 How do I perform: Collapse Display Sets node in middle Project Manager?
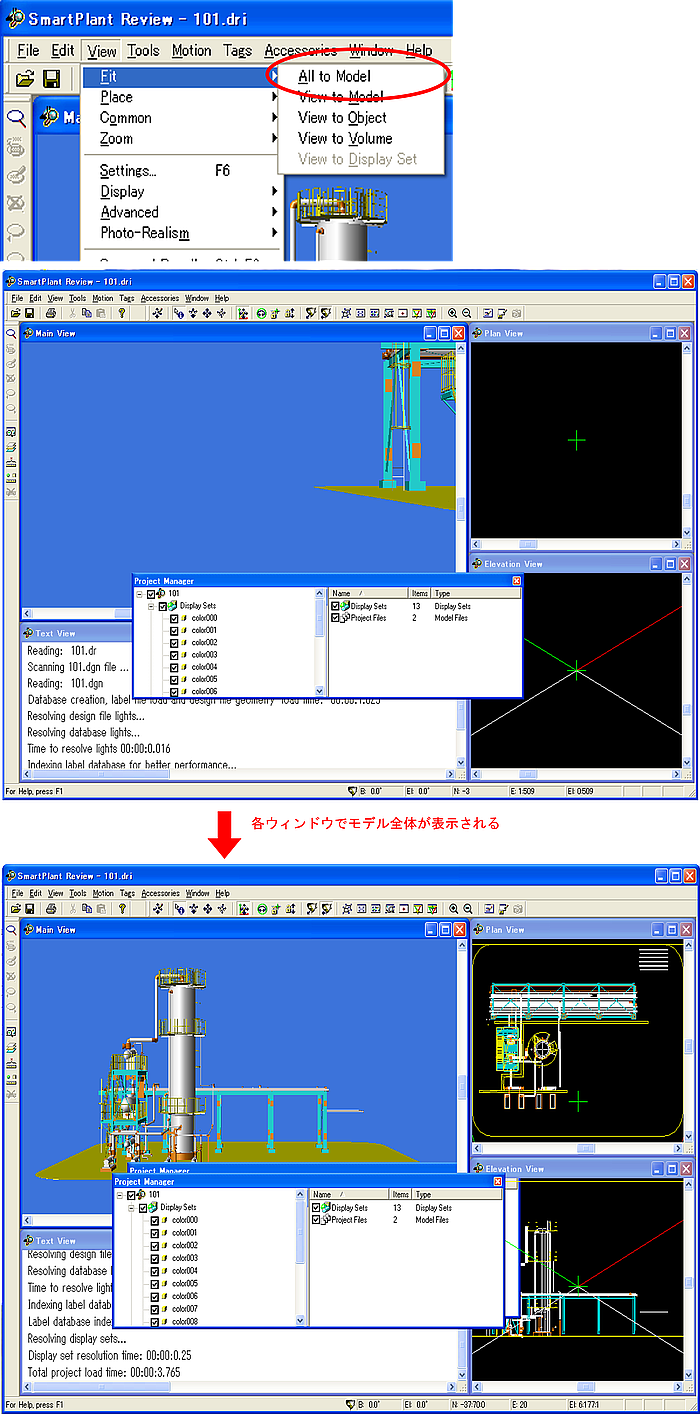click(151, 606)
